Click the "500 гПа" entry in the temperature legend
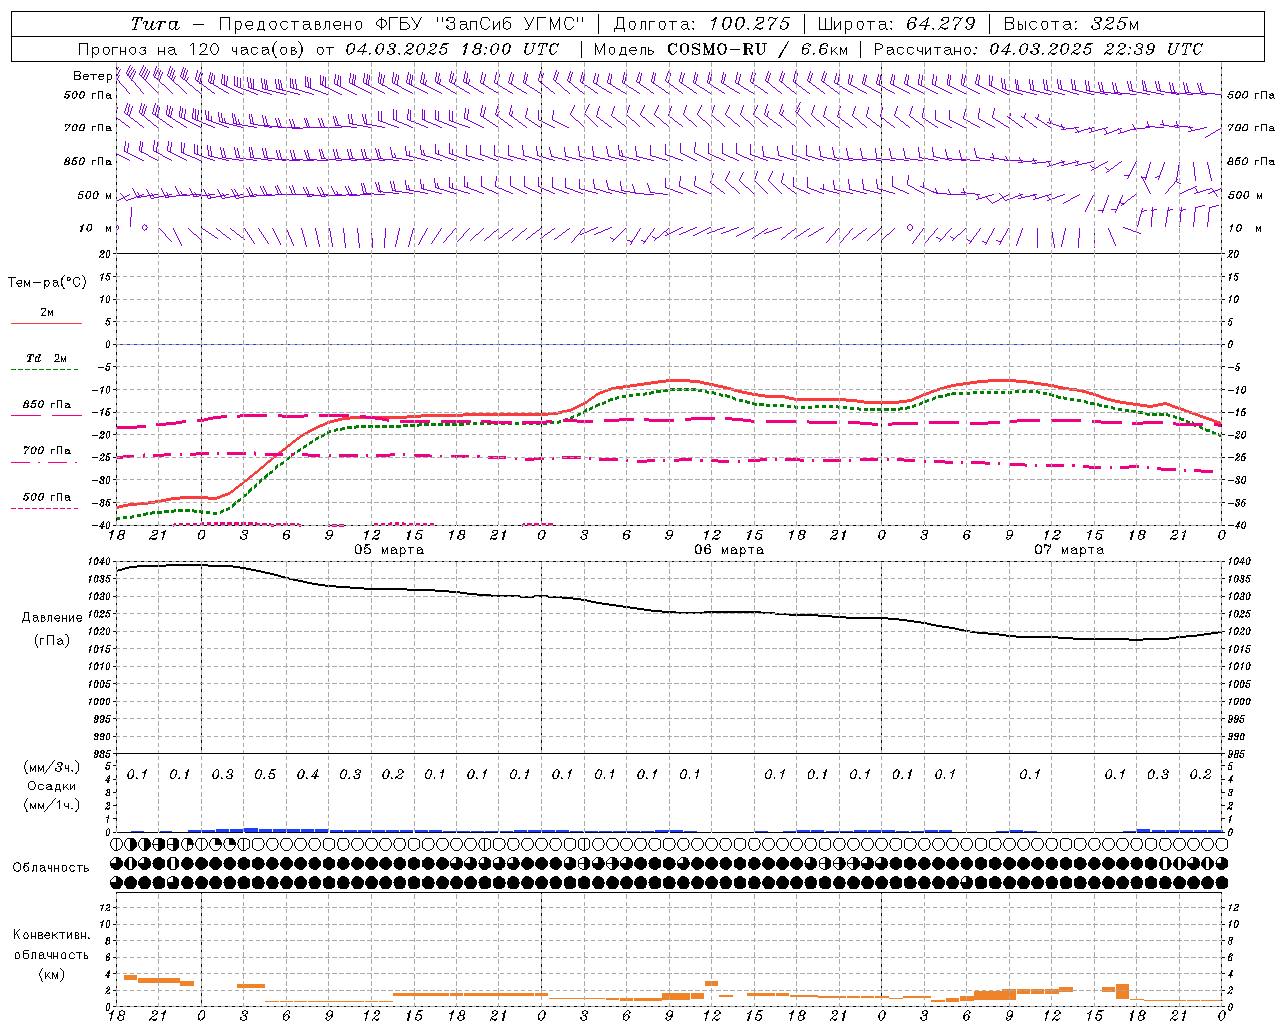This screenshot has height=1024, width=1280. click(47, 497)
